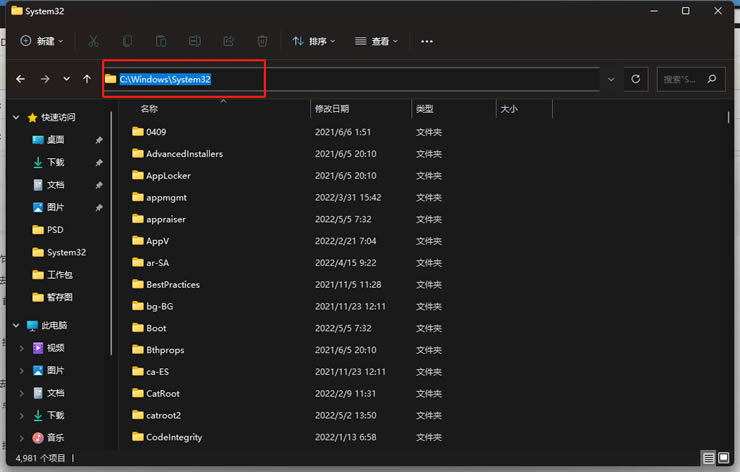Sort by 大小 column header
The height and width of the screenshot is (472, 740).
pyautogui.click(x=509, y=109)
